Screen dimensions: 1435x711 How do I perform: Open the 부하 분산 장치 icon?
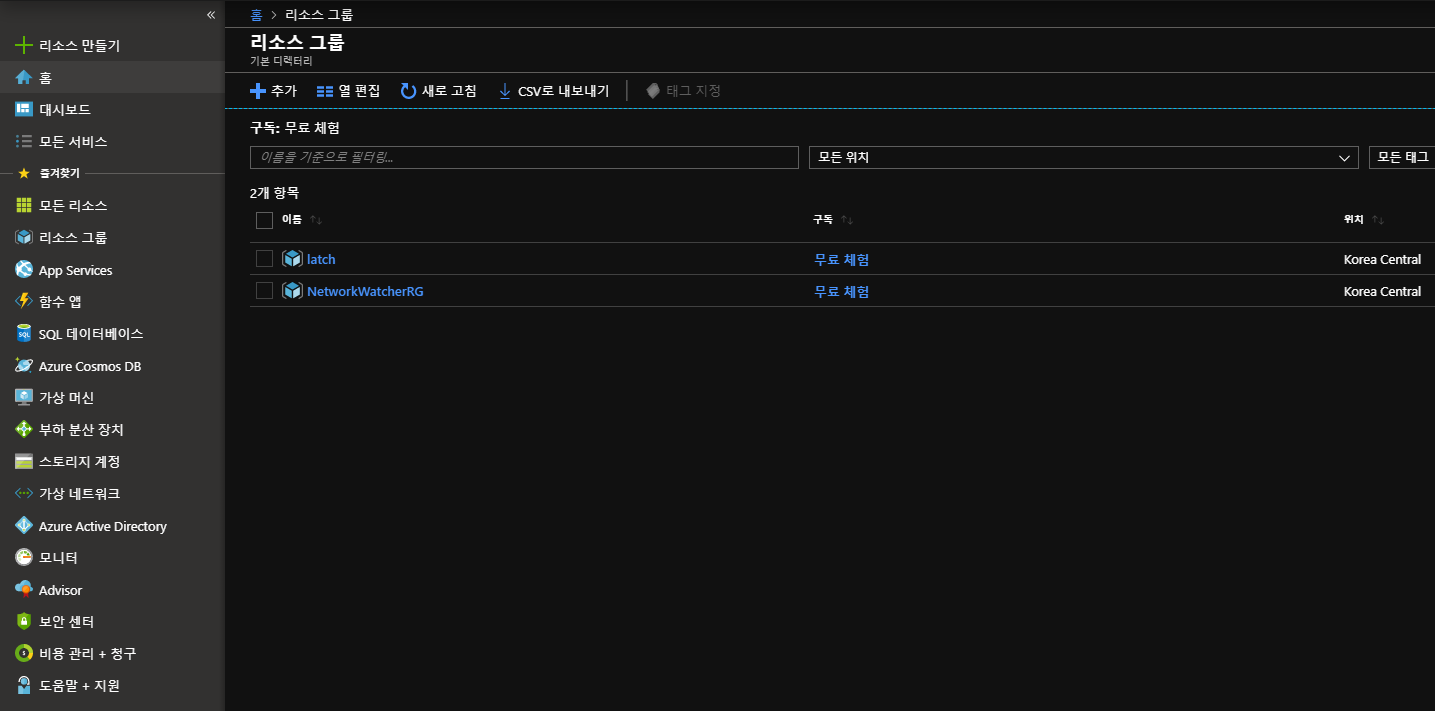pos(24,429)
